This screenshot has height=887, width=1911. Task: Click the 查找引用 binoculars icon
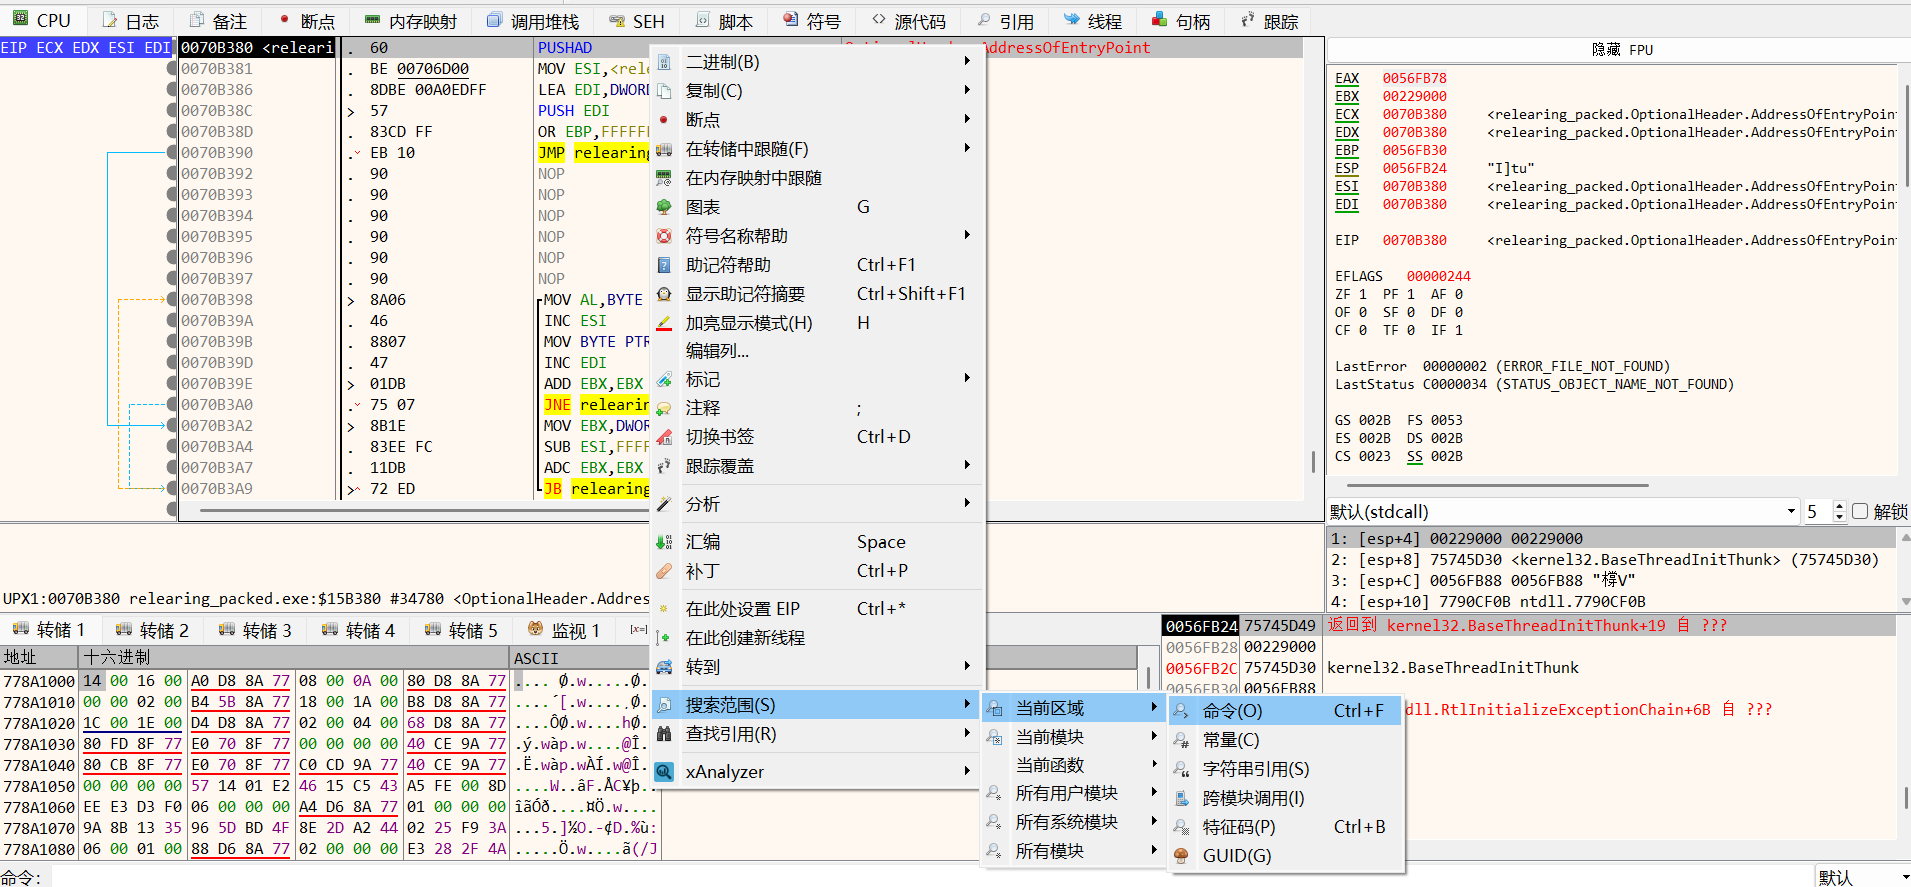pyautogui.click(x=664, y=734)
